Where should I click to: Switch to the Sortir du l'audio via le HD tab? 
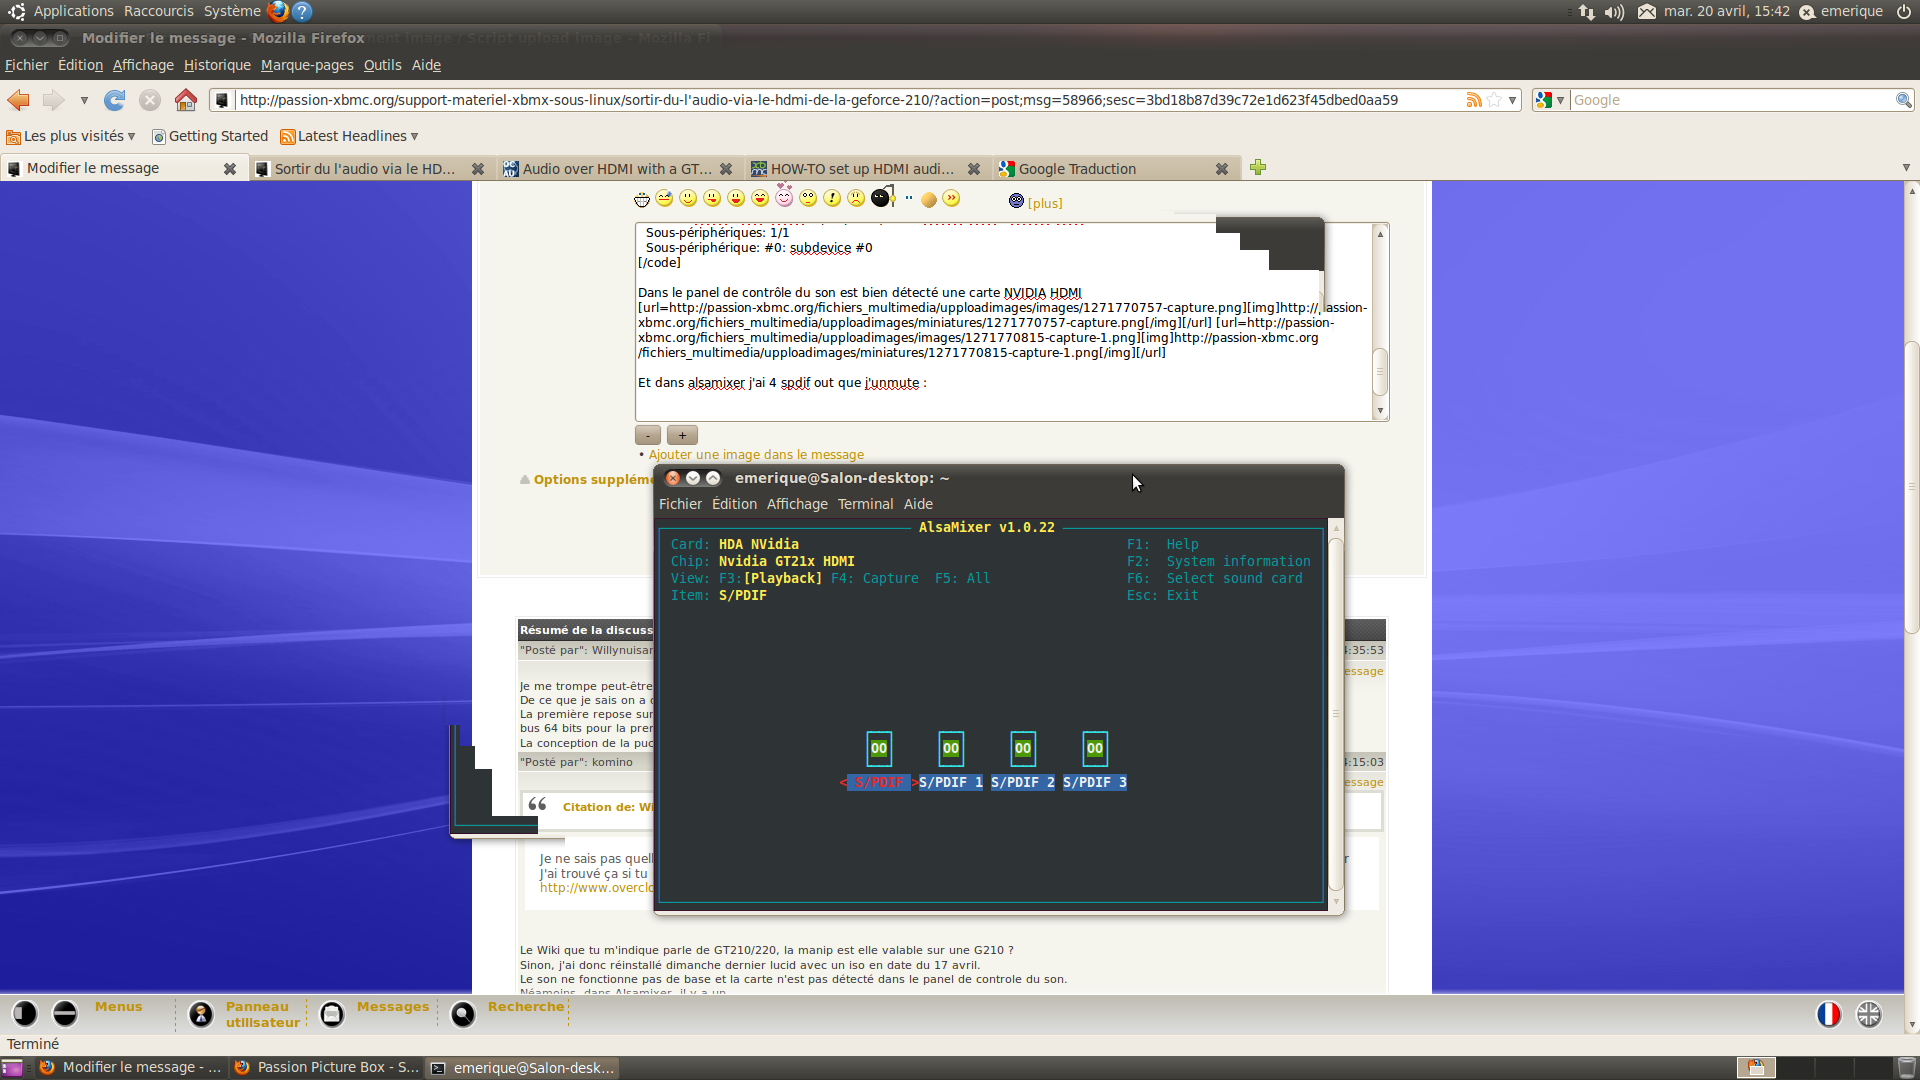pyautogui.click(x=364, y=169)
